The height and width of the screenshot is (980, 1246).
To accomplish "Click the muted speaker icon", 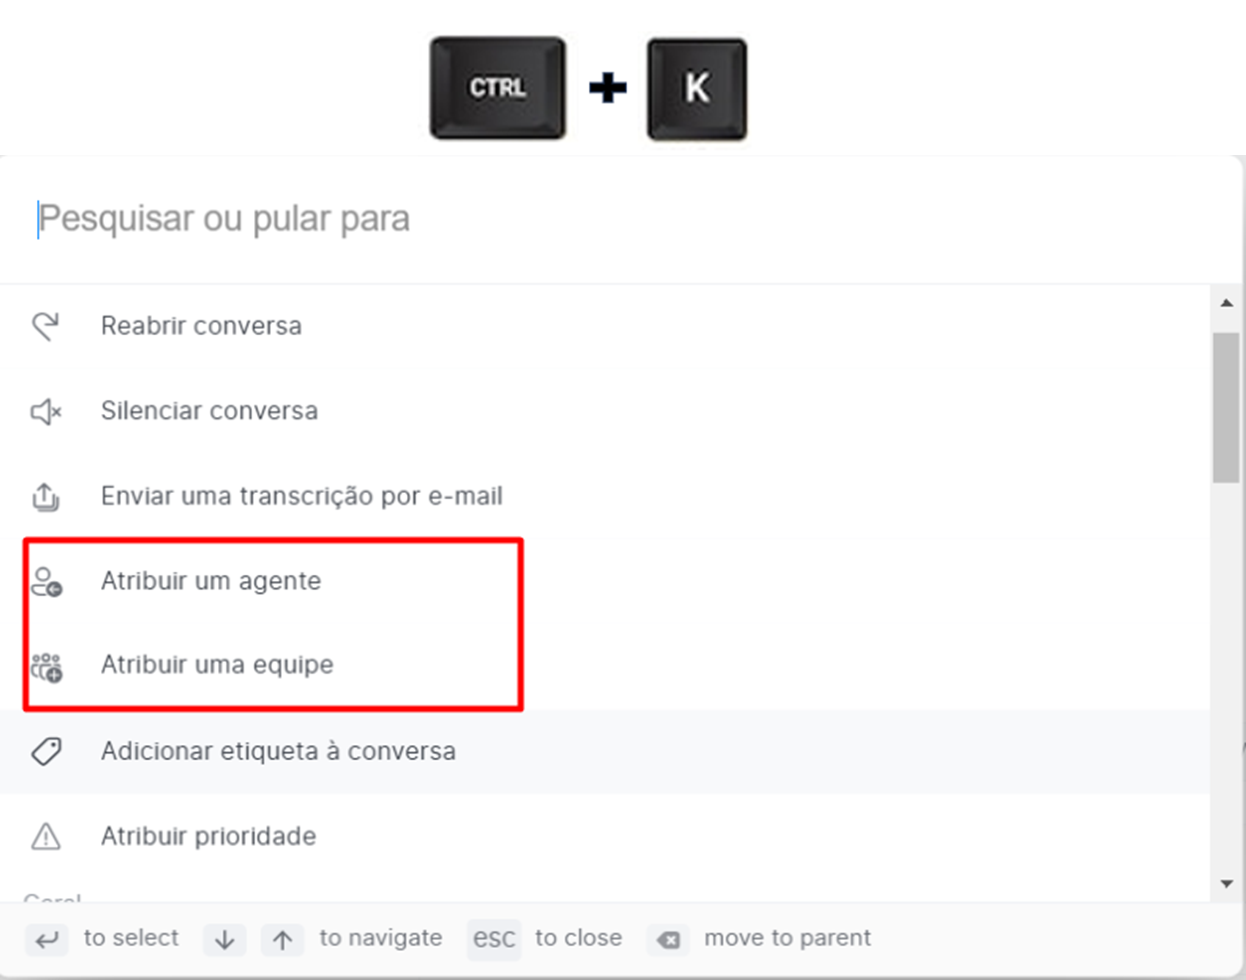I will (46, 411).
